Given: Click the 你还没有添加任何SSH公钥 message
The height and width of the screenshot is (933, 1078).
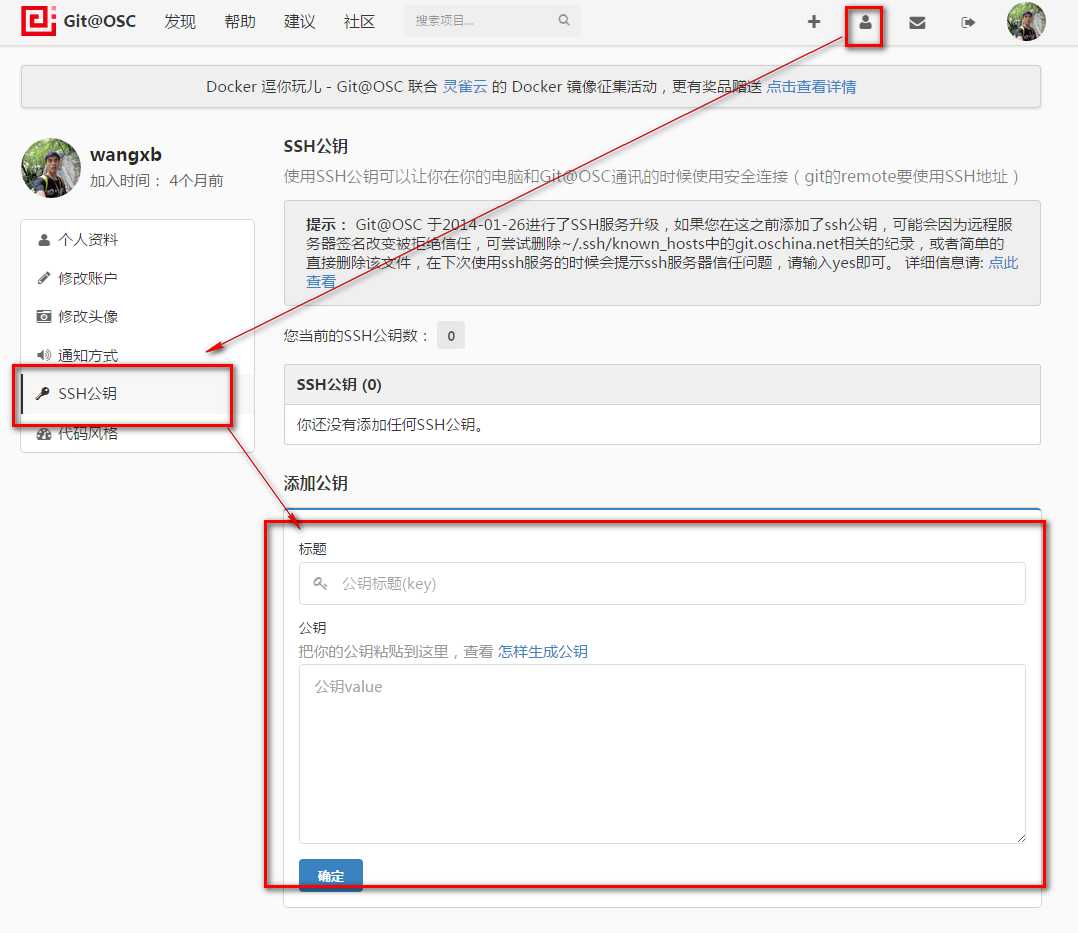Looking at the screenshot, I should tap(392, 425).
